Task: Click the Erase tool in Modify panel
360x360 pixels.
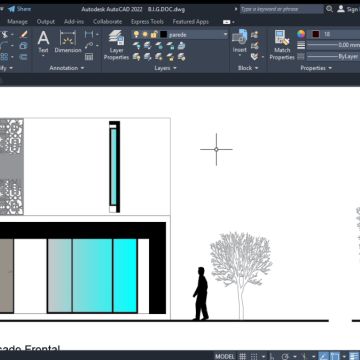Action: (x=23, y=34)
